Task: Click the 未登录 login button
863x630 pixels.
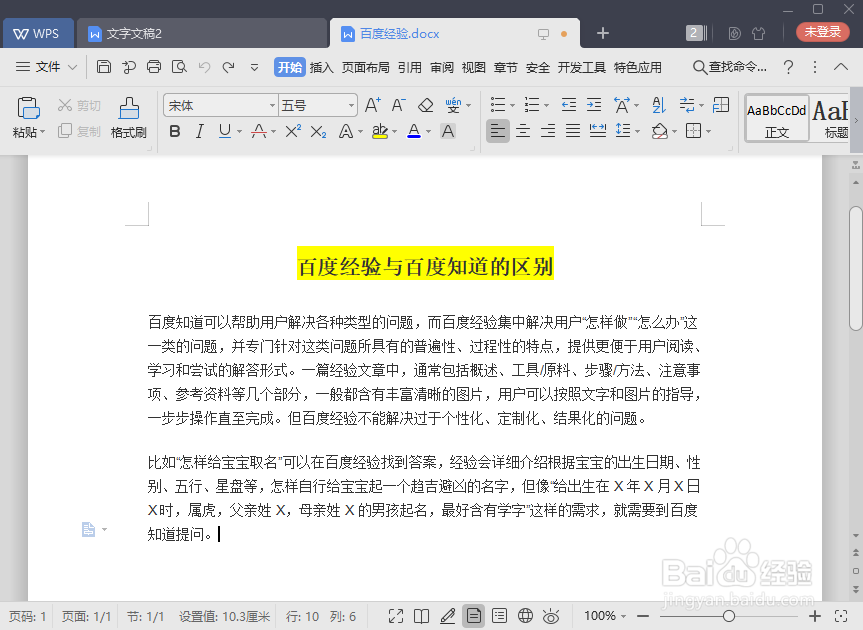Action: point(823,32)
